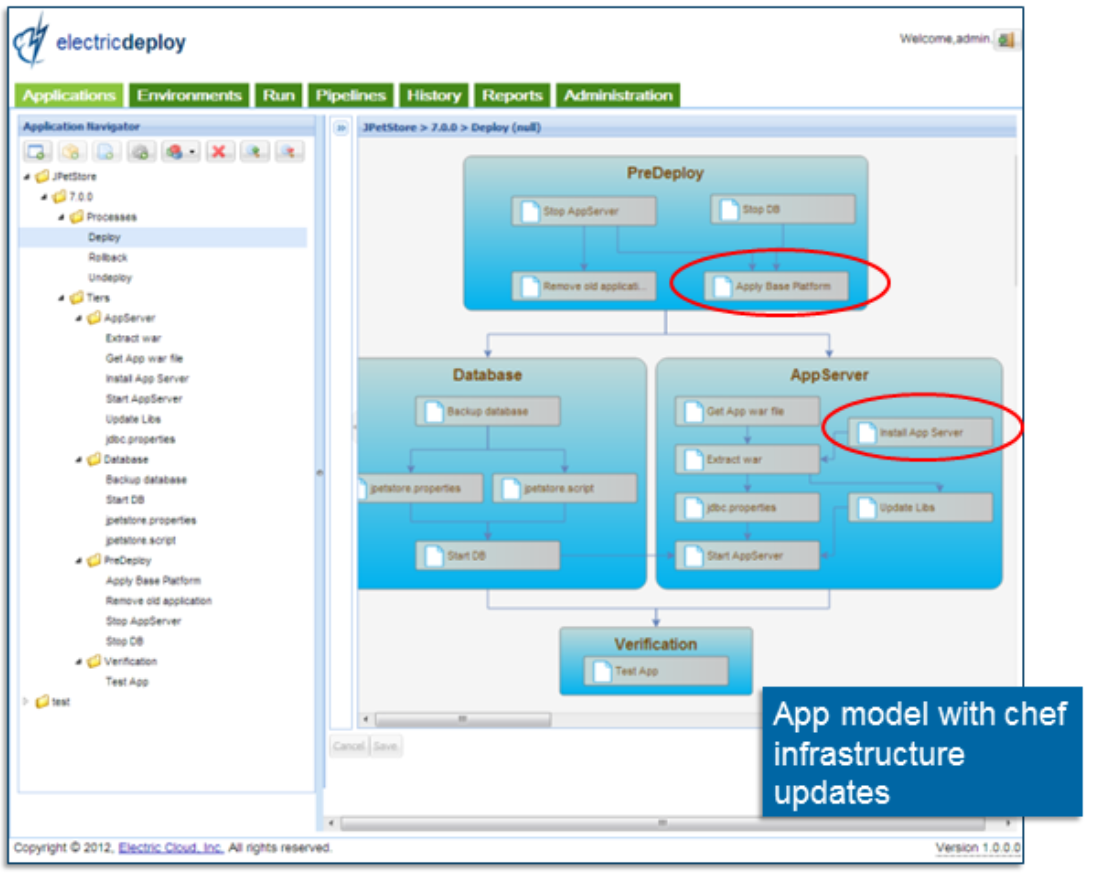The height and width of the screenshot is (874, 1101).
Task: Collapse the Tiers tree node
Action: (x=62, y=298)
